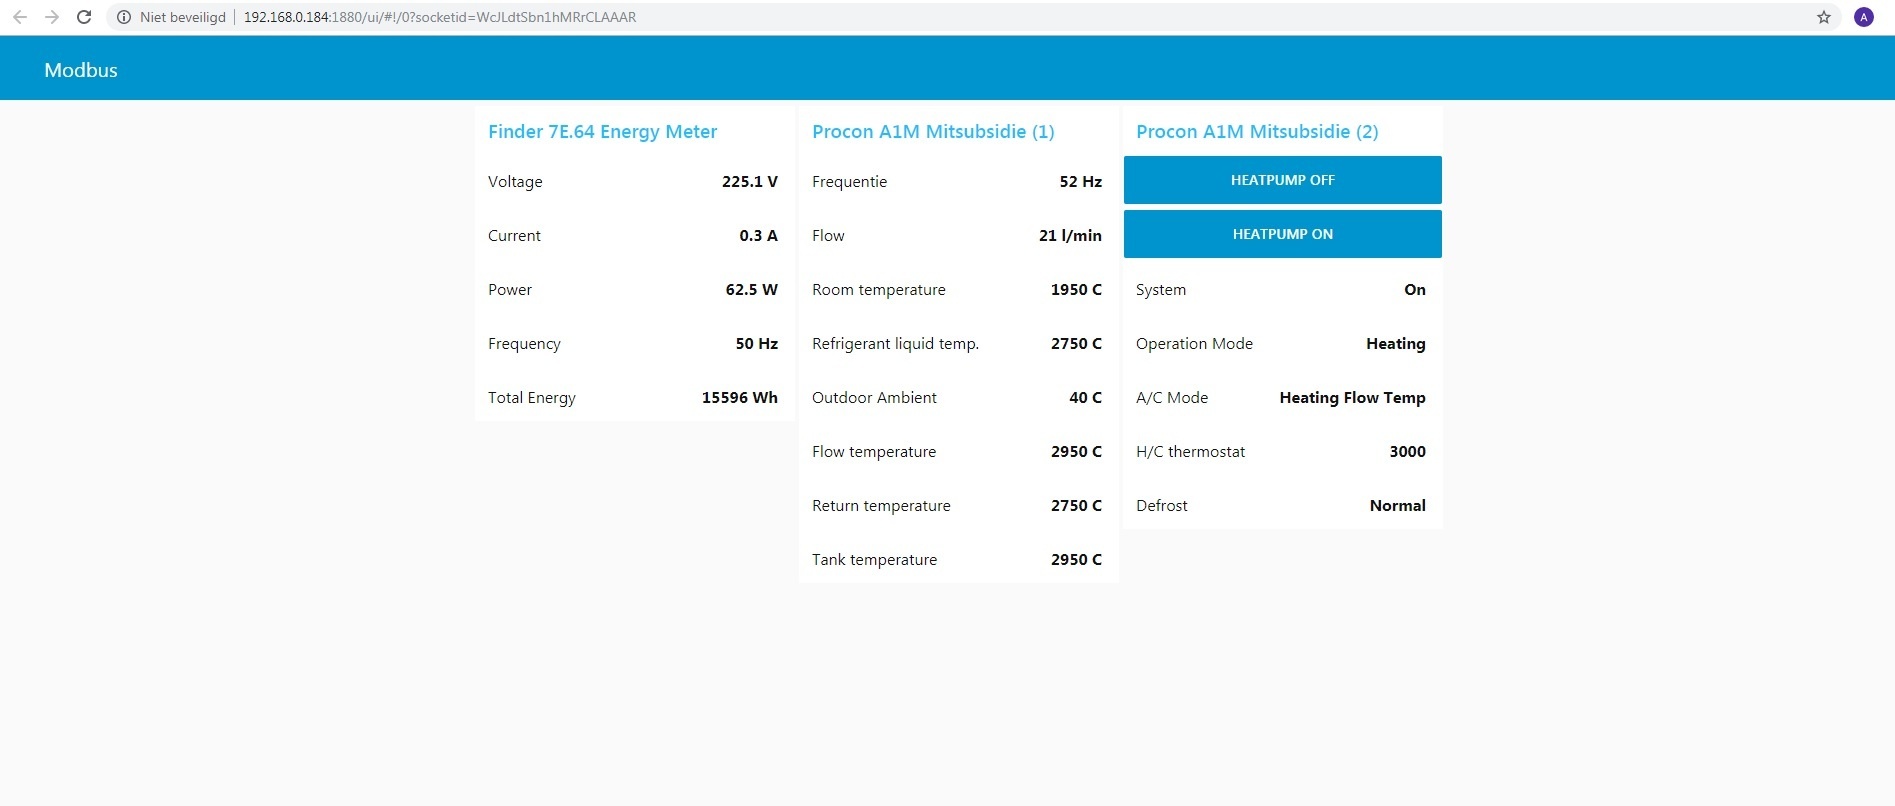Screen dimensions: 1895x806
Task: Select the Operation Mode value Heating
Action: [x=1396, y=344]
